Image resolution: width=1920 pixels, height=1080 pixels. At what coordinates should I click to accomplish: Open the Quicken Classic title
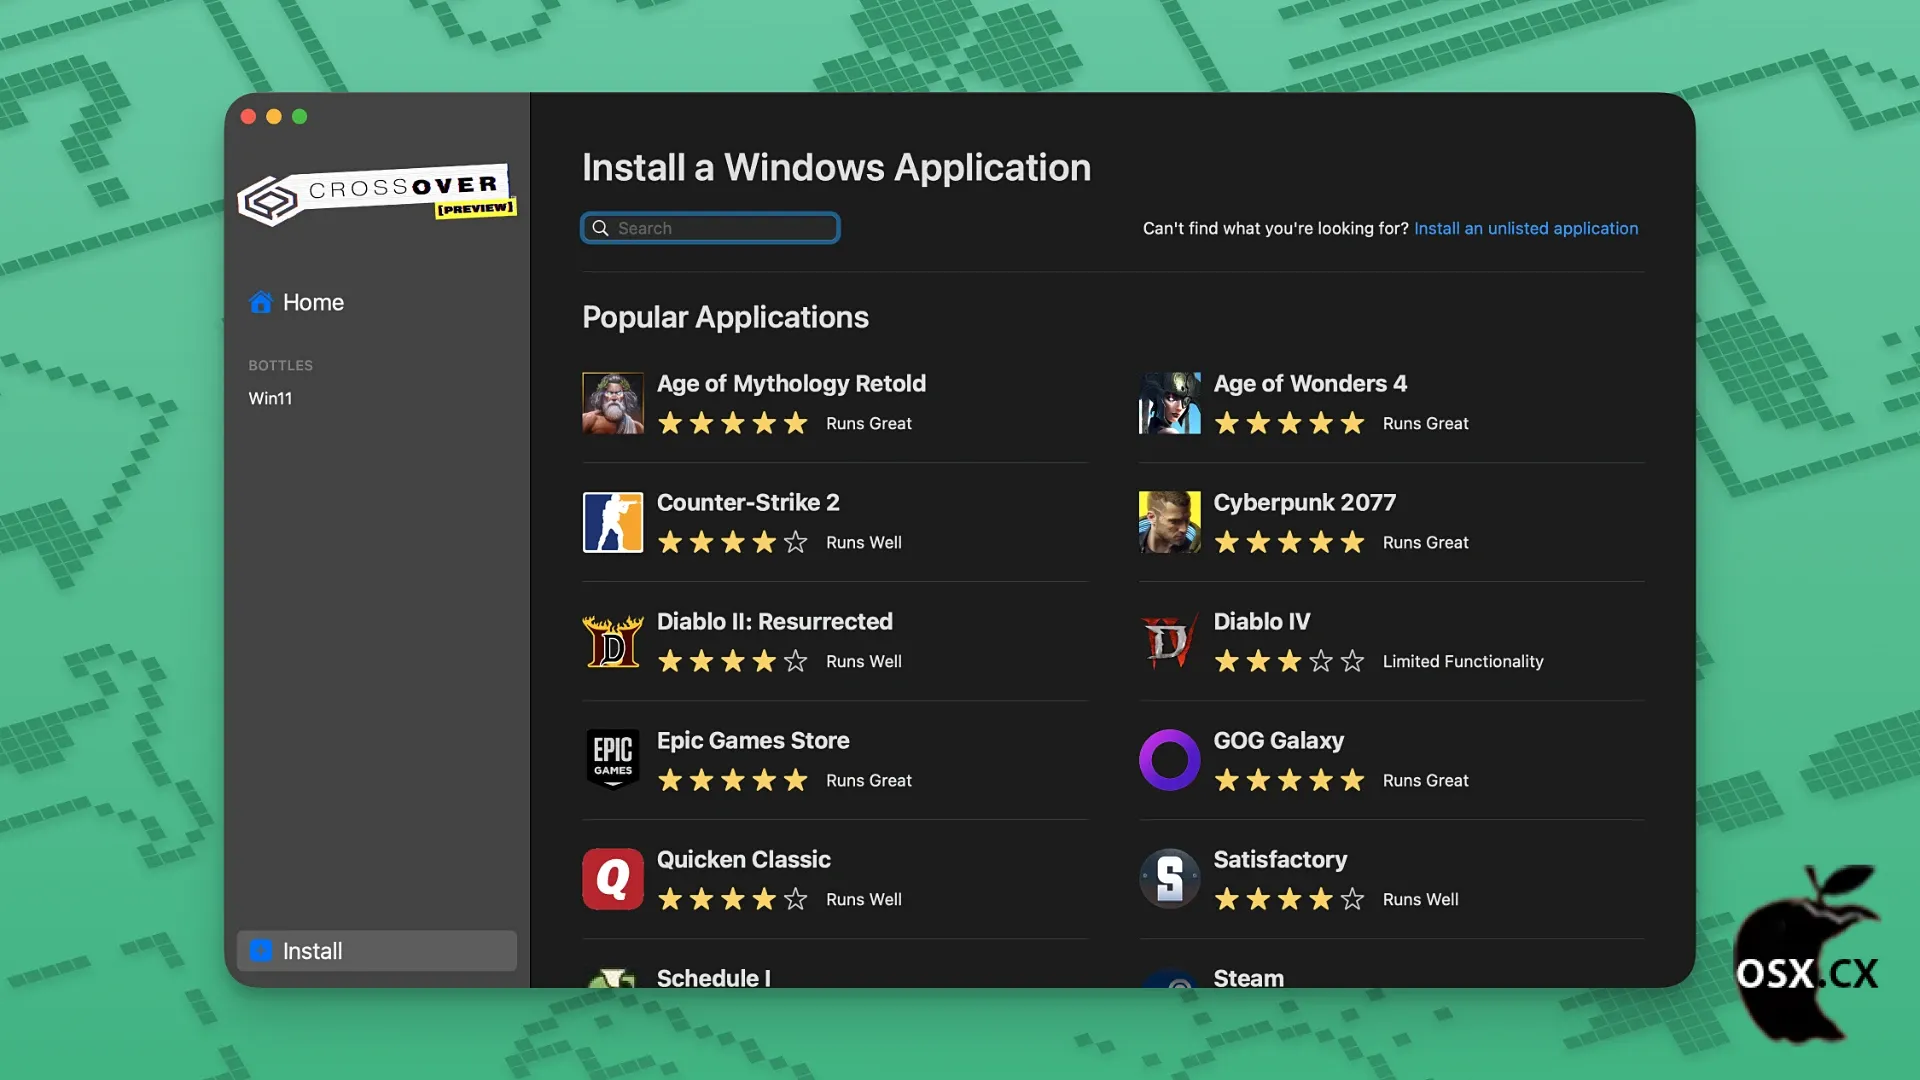(744, 860)
